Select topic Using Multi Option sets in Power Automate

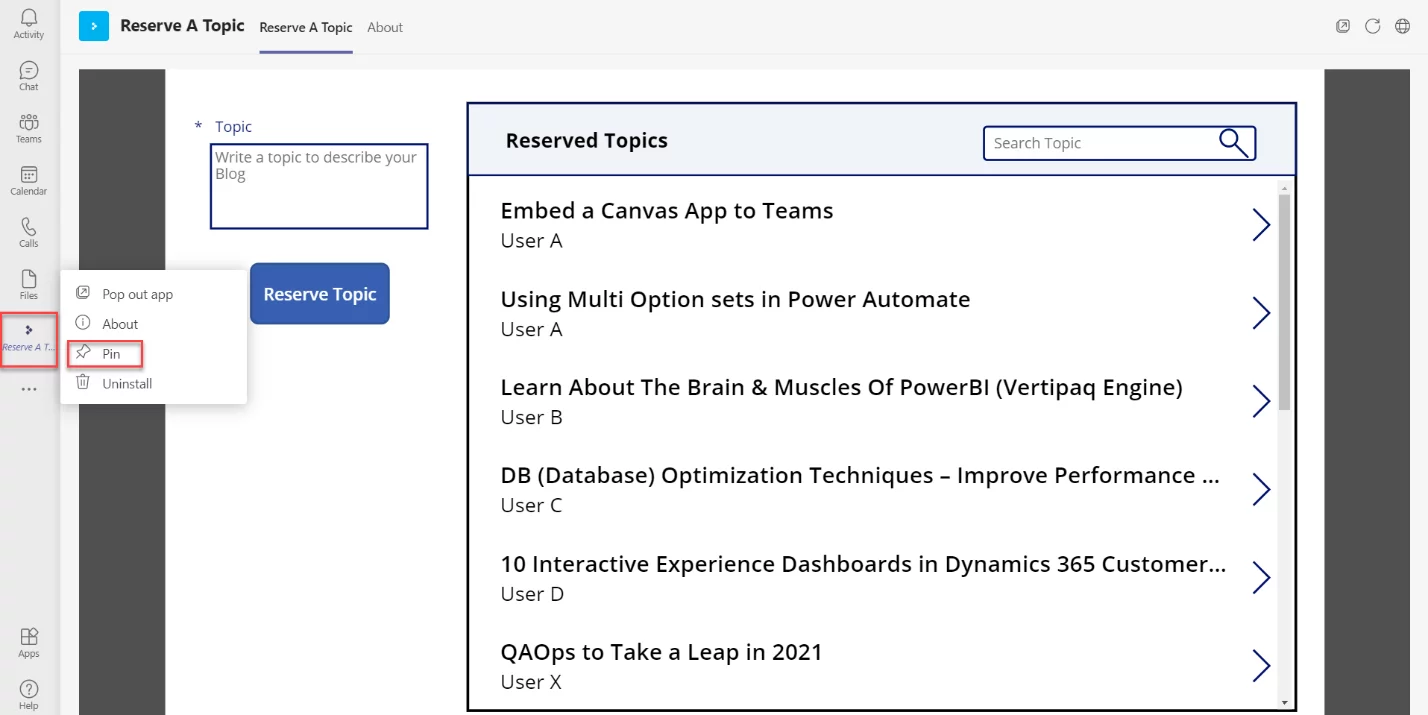[x=735, y=300]
